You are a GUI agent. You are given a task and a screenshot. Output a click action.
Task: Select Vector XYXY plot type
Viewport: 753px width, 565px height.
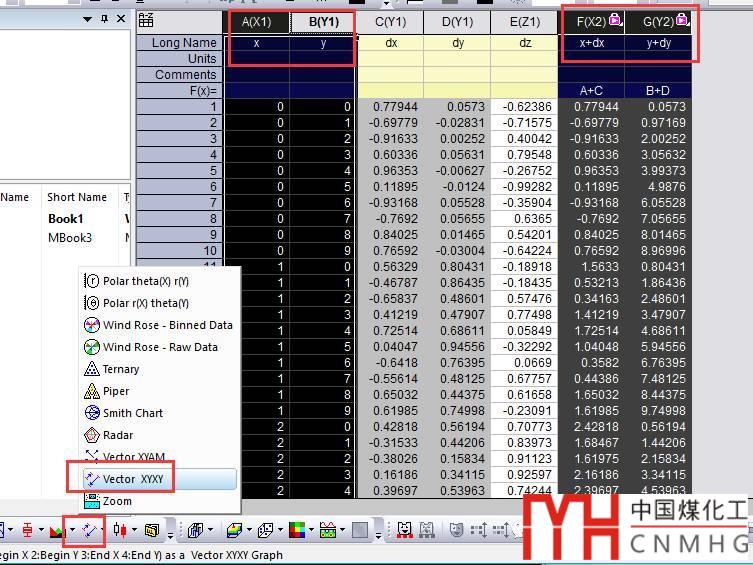click(132, 479)
